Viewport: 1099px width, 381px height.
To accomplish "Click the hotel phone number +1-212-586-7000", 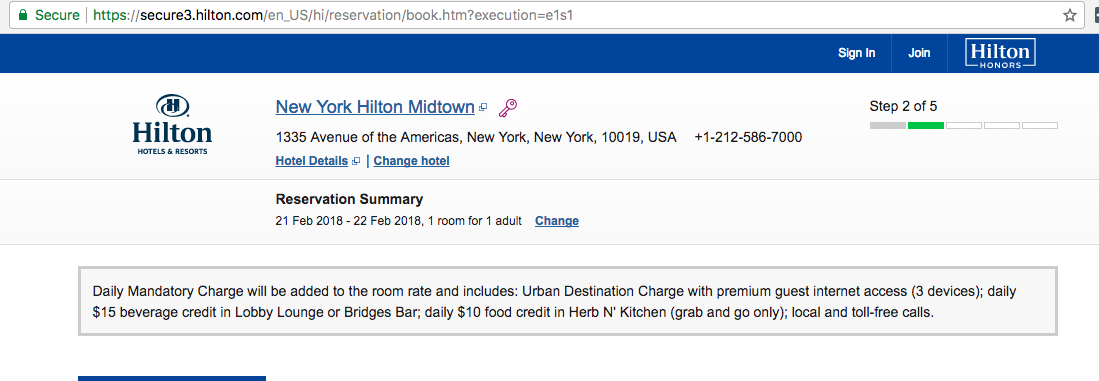I will point(749,137).
